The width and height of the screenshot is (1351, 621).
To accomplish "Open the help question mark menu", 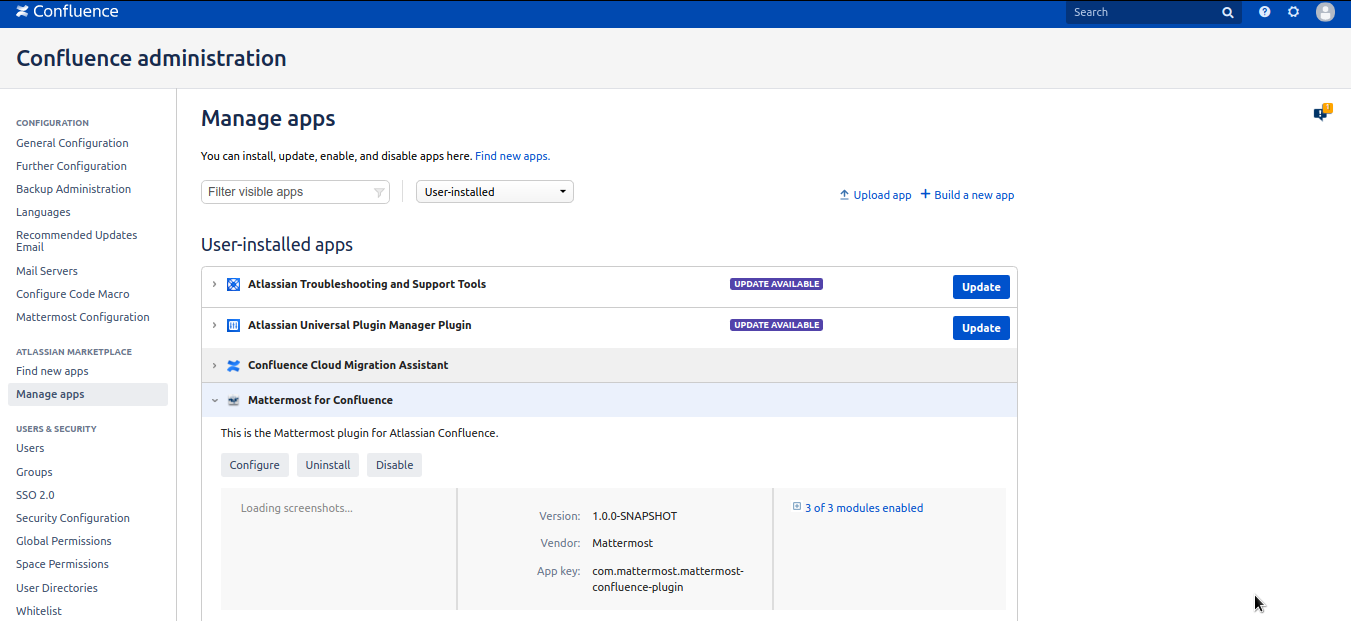I will [x=1265, y=12].
